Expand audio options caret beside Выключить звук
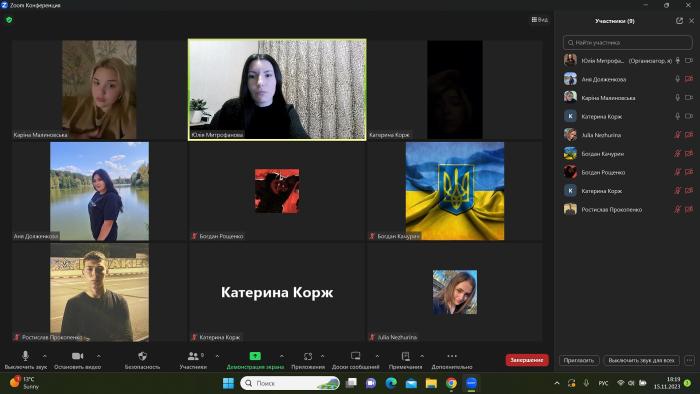 [45, 356]
